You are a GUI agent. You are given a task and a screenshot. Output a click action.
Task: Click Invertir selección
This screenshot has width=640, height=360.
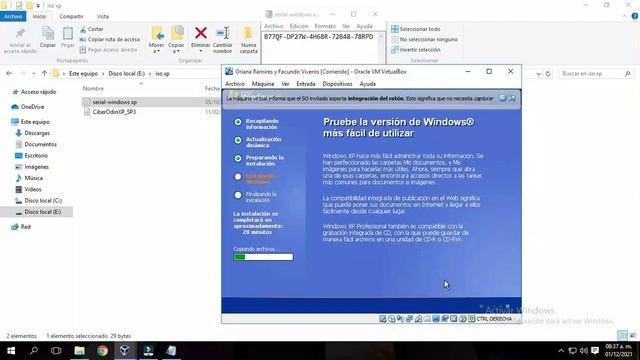click(416, 49)
